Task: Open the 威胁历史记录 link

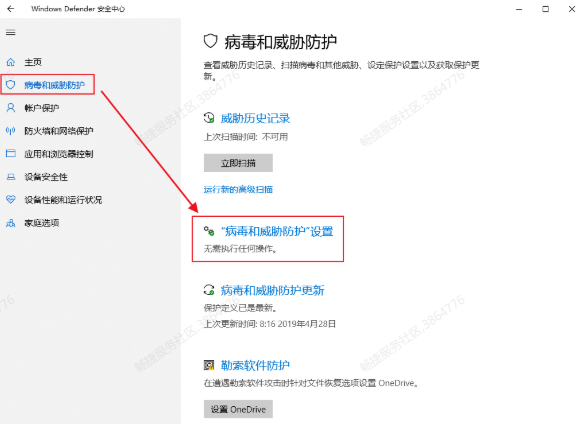Action: coord(255,118)
